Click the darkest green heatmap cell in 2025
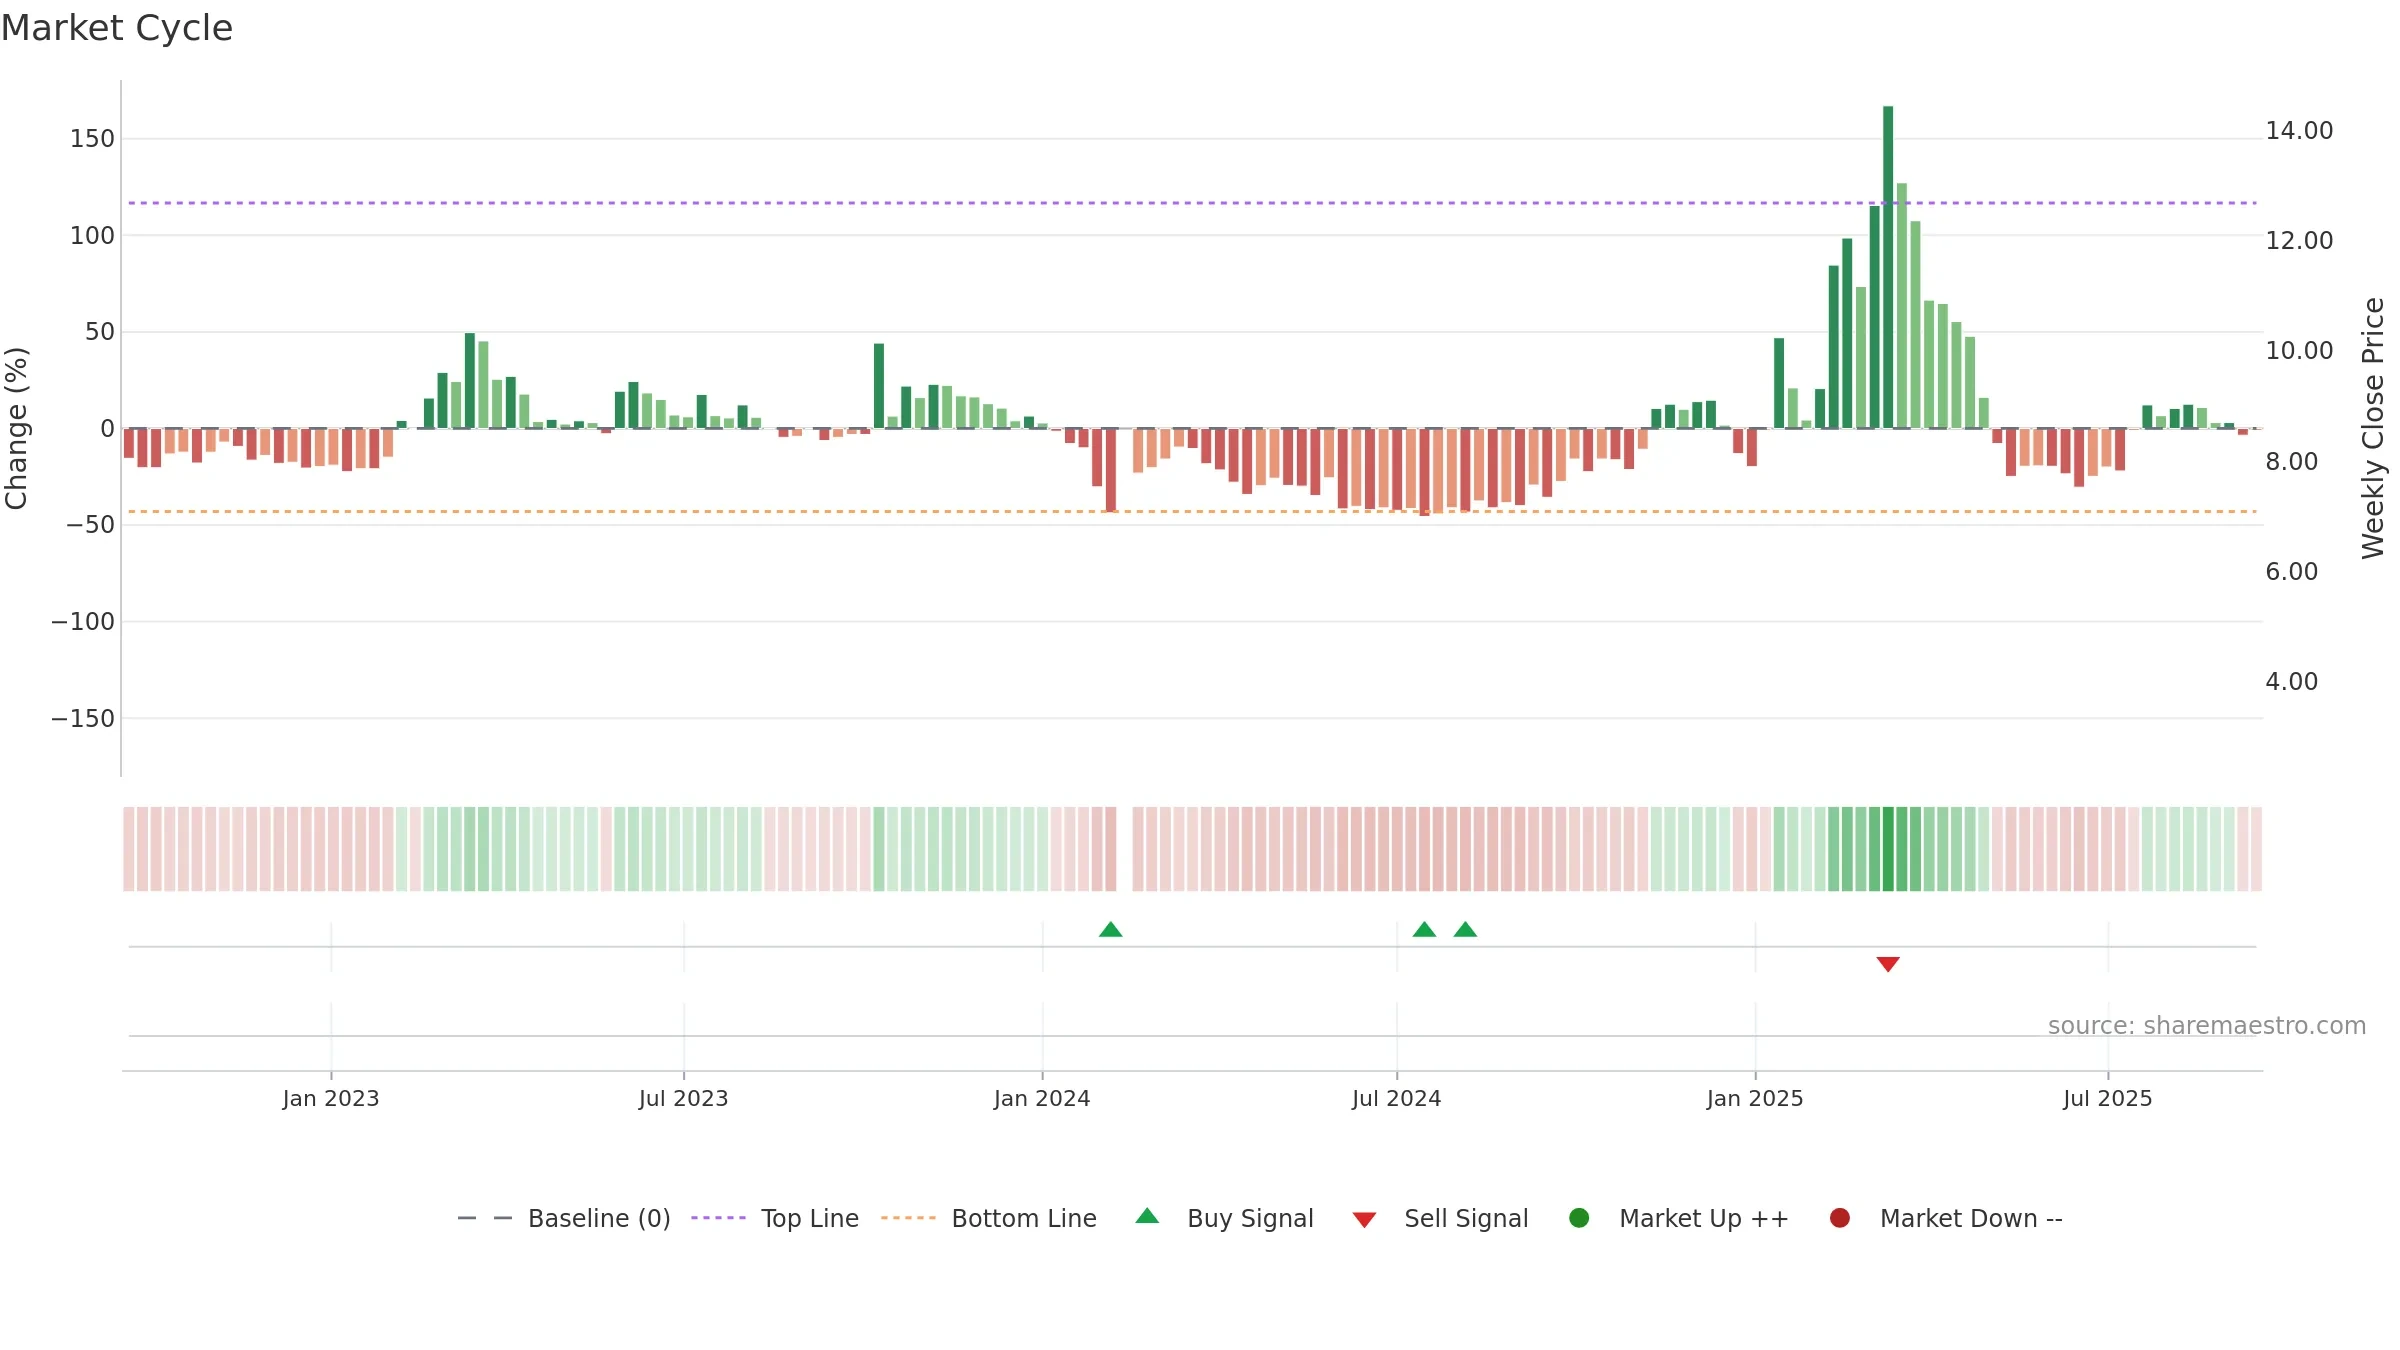This screenshot has height=1350, width=2400. [x=1888, y=849]
